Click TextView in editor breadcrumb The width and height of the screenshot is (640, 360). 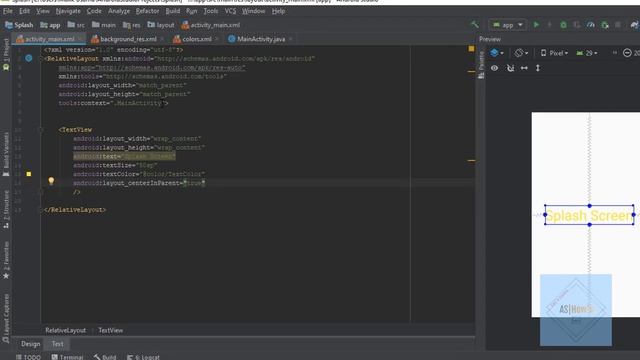click(x=111, y=330)
